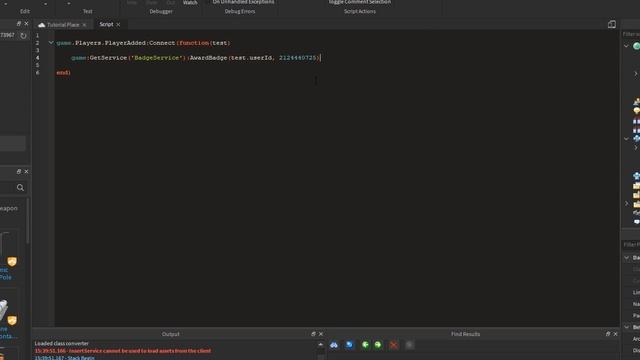This screenshot has width=640, height=360.
Task: Close the Script tab
Action: [x=118, y=25]
